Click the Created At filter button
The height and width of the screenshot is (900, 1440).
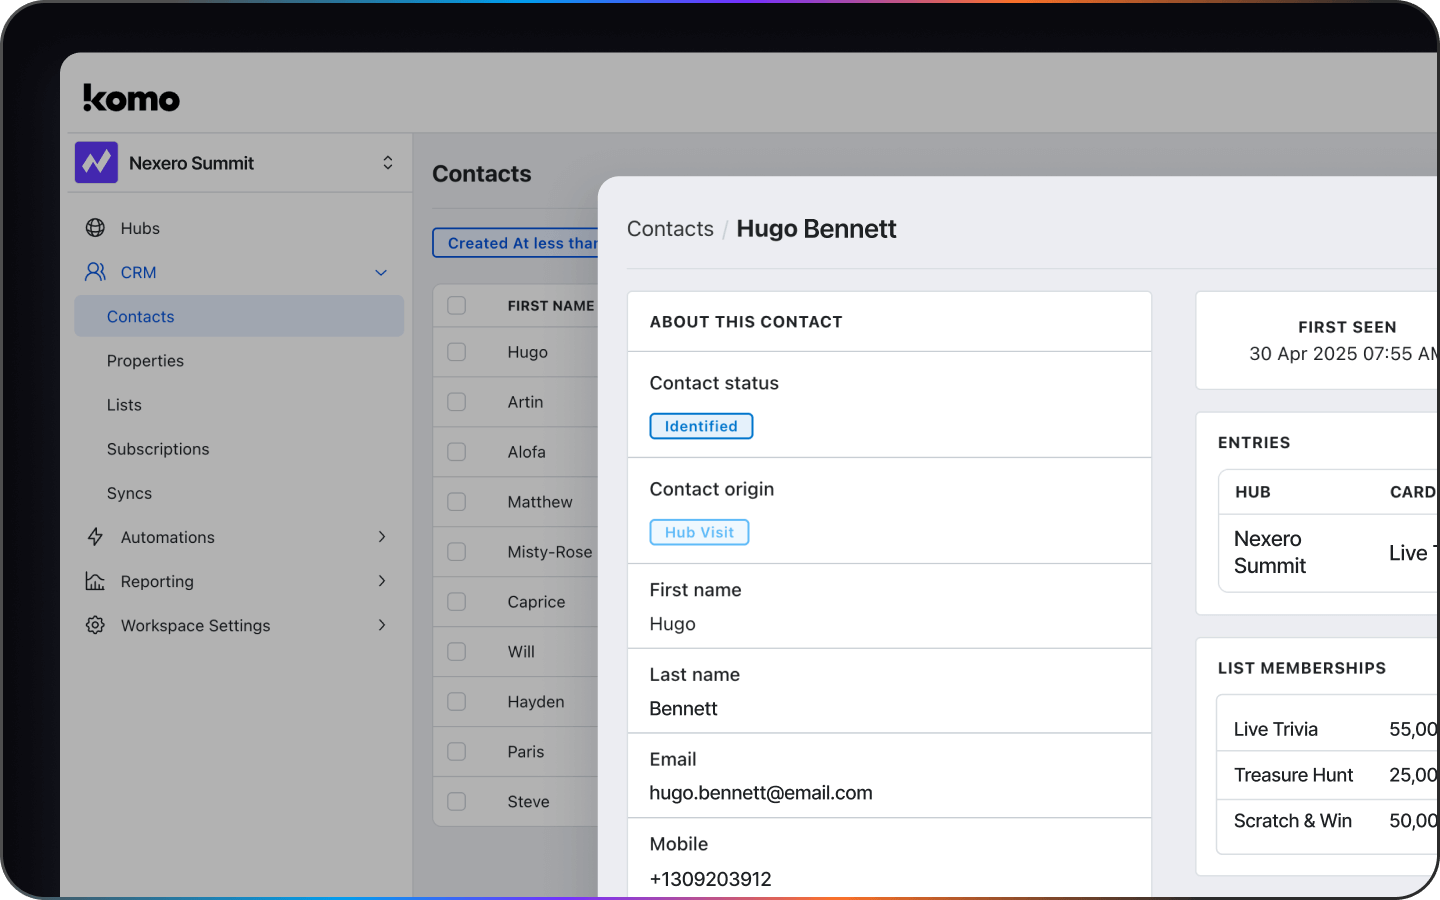[x=516, y=243]
